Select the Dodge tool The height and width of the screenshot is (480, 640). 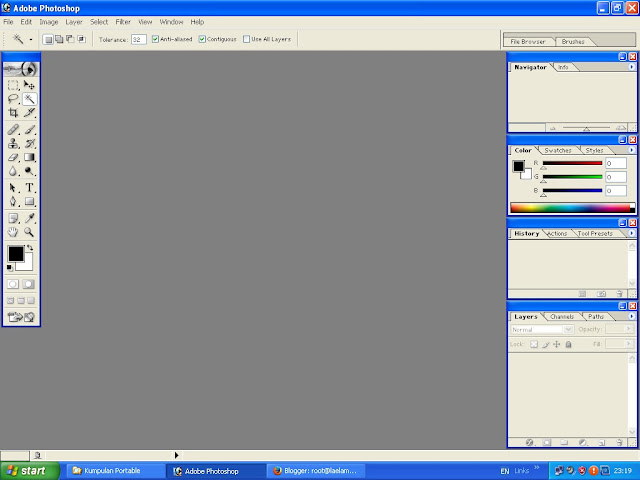click(x=29, y=171)
